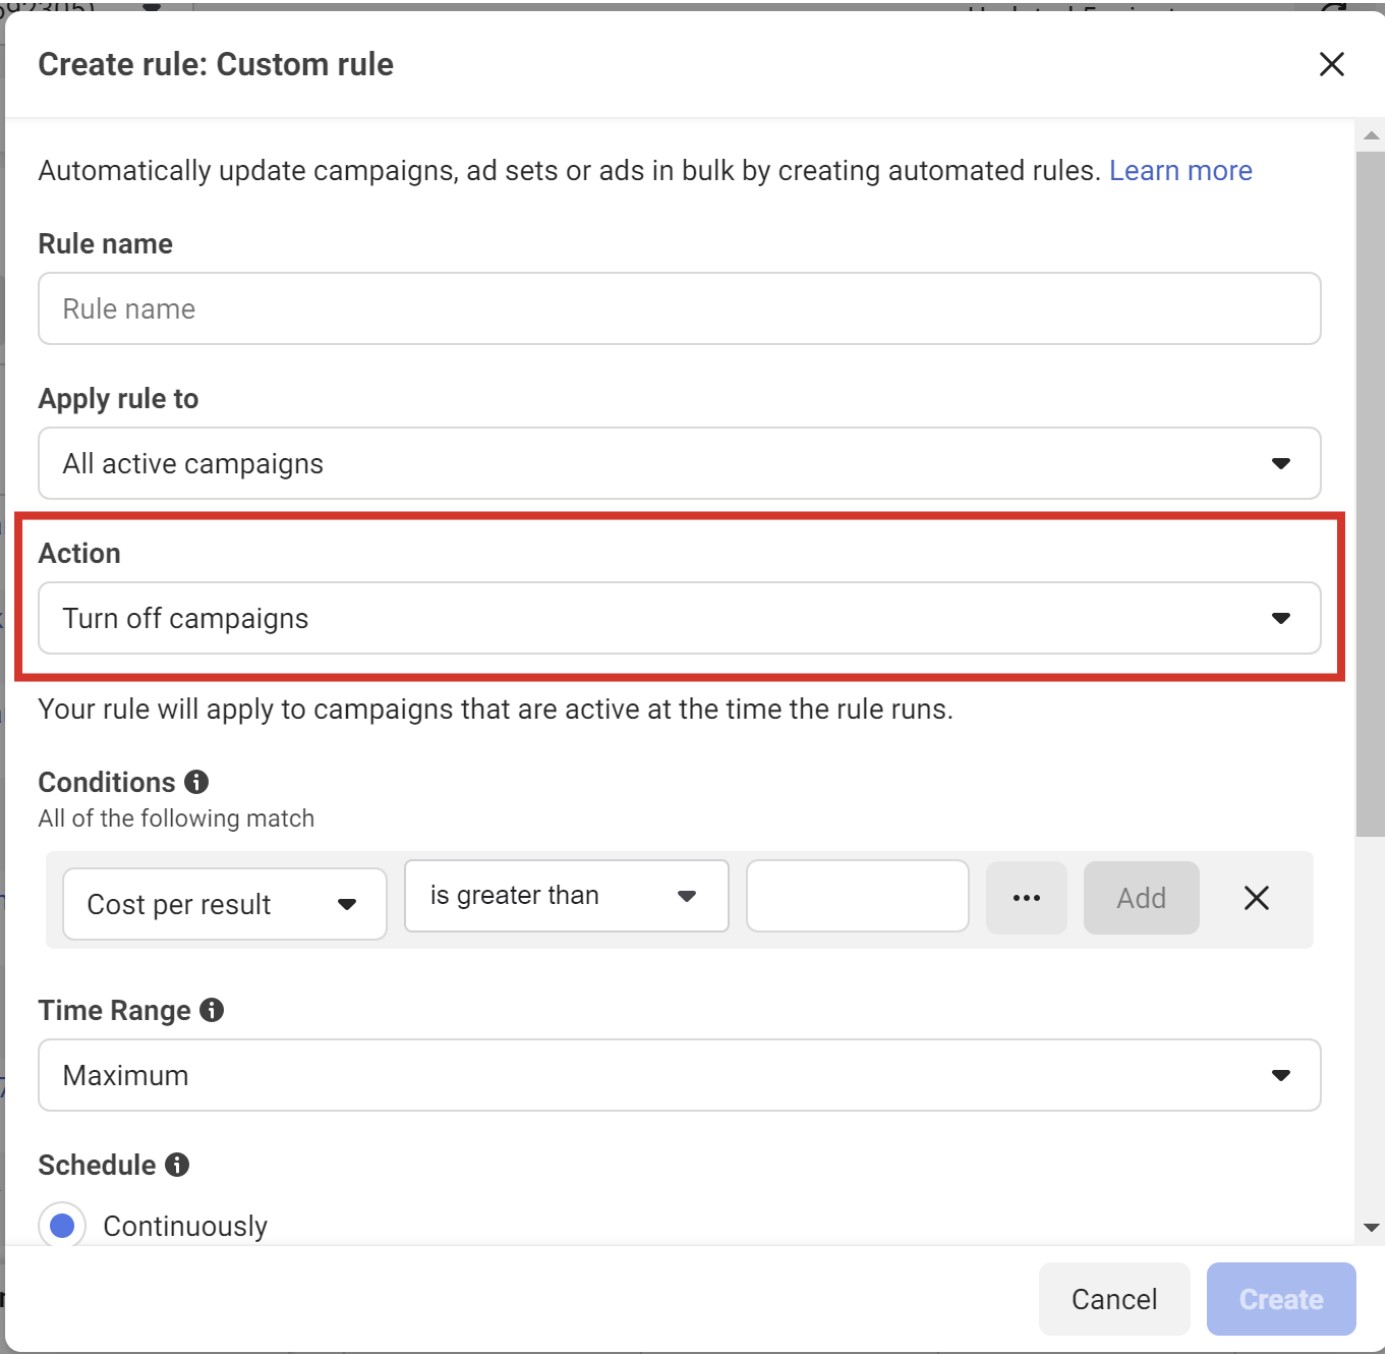Click the Learn more link
This screenshot has width=1385, height=1354.
click(x=1180, y=170)
